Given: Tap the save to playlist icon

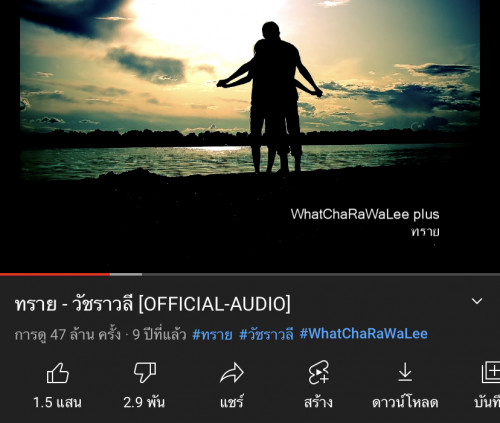Looking at the screenshot, I should 491,372.
